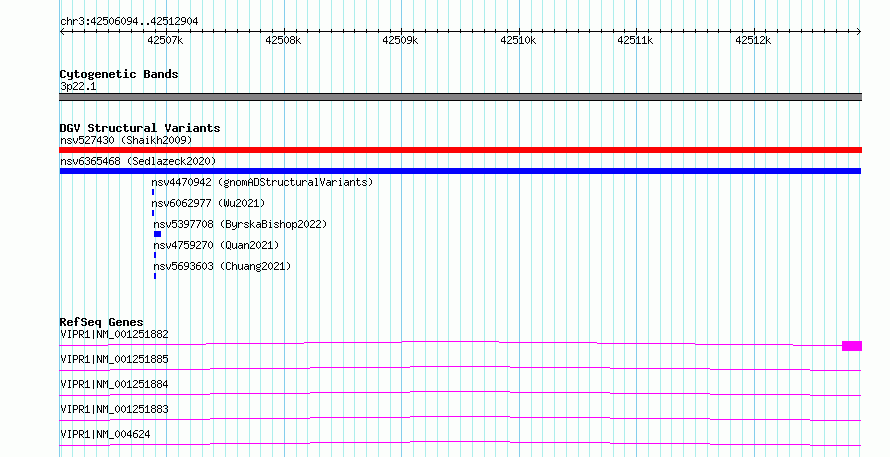Open the nsv4470942 (gnomADStructuralVariants) label
The height and width of the screenshot is (457, 890).
click(262, 182)
